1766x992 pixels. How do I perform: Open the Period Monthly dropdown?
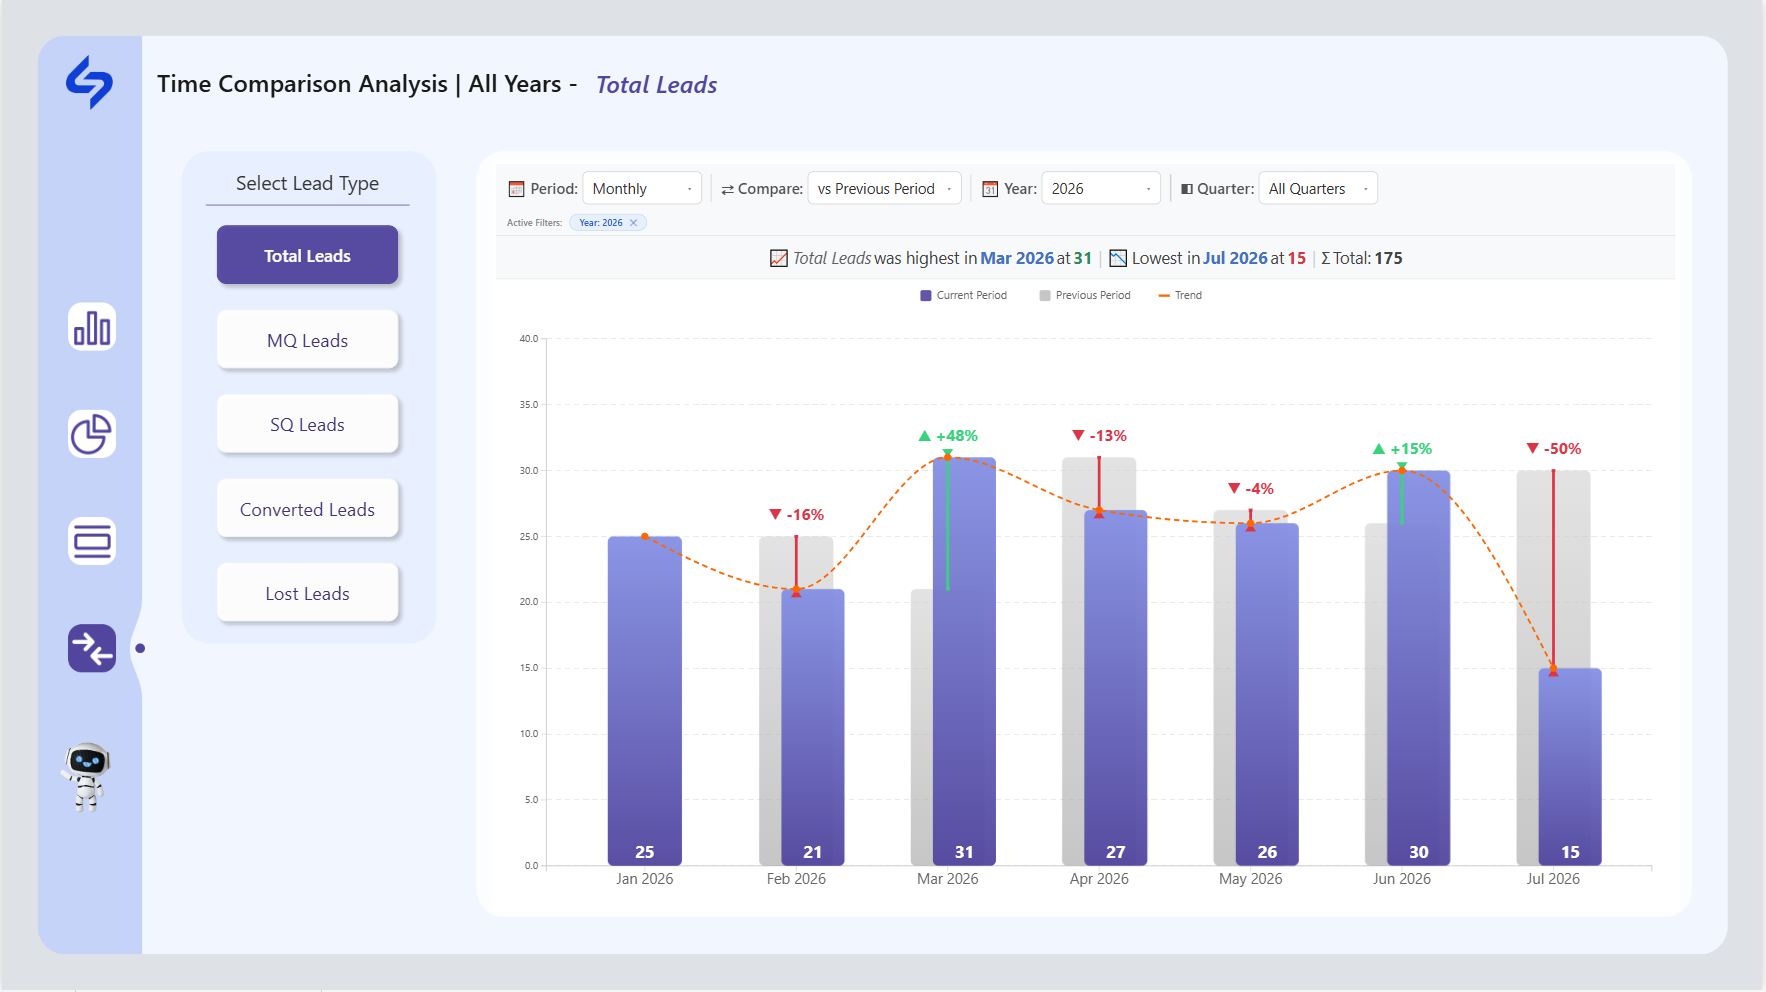pos(642,188)
